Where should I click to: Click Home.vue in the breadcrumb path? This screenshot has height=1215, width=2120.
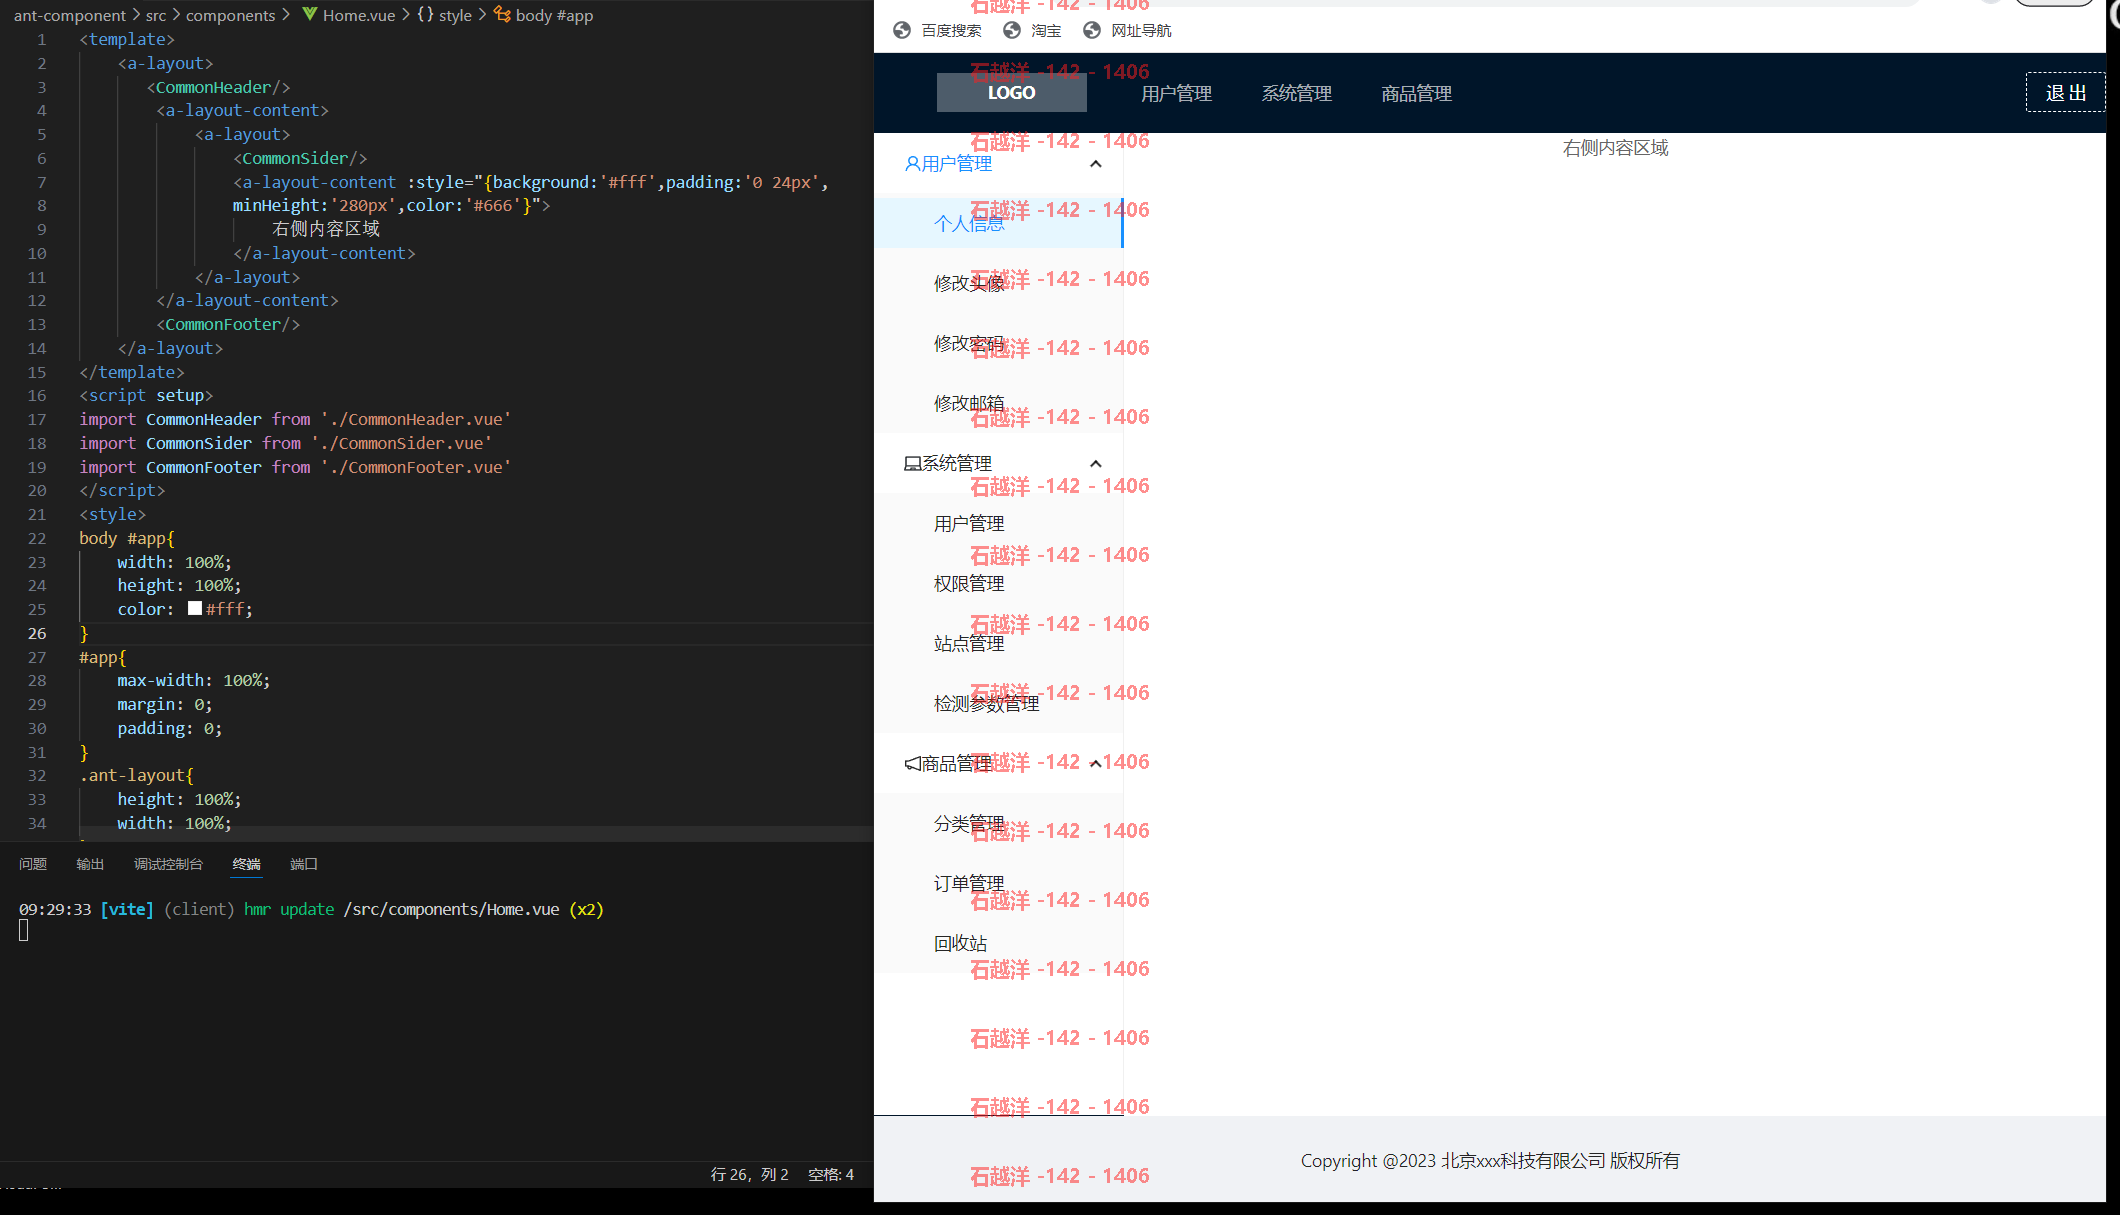(359, 15)
